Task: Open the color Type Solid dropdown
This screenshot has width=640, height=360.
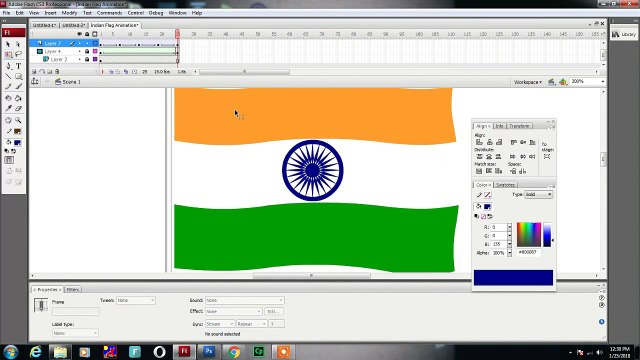Action: tap(539, 195)
